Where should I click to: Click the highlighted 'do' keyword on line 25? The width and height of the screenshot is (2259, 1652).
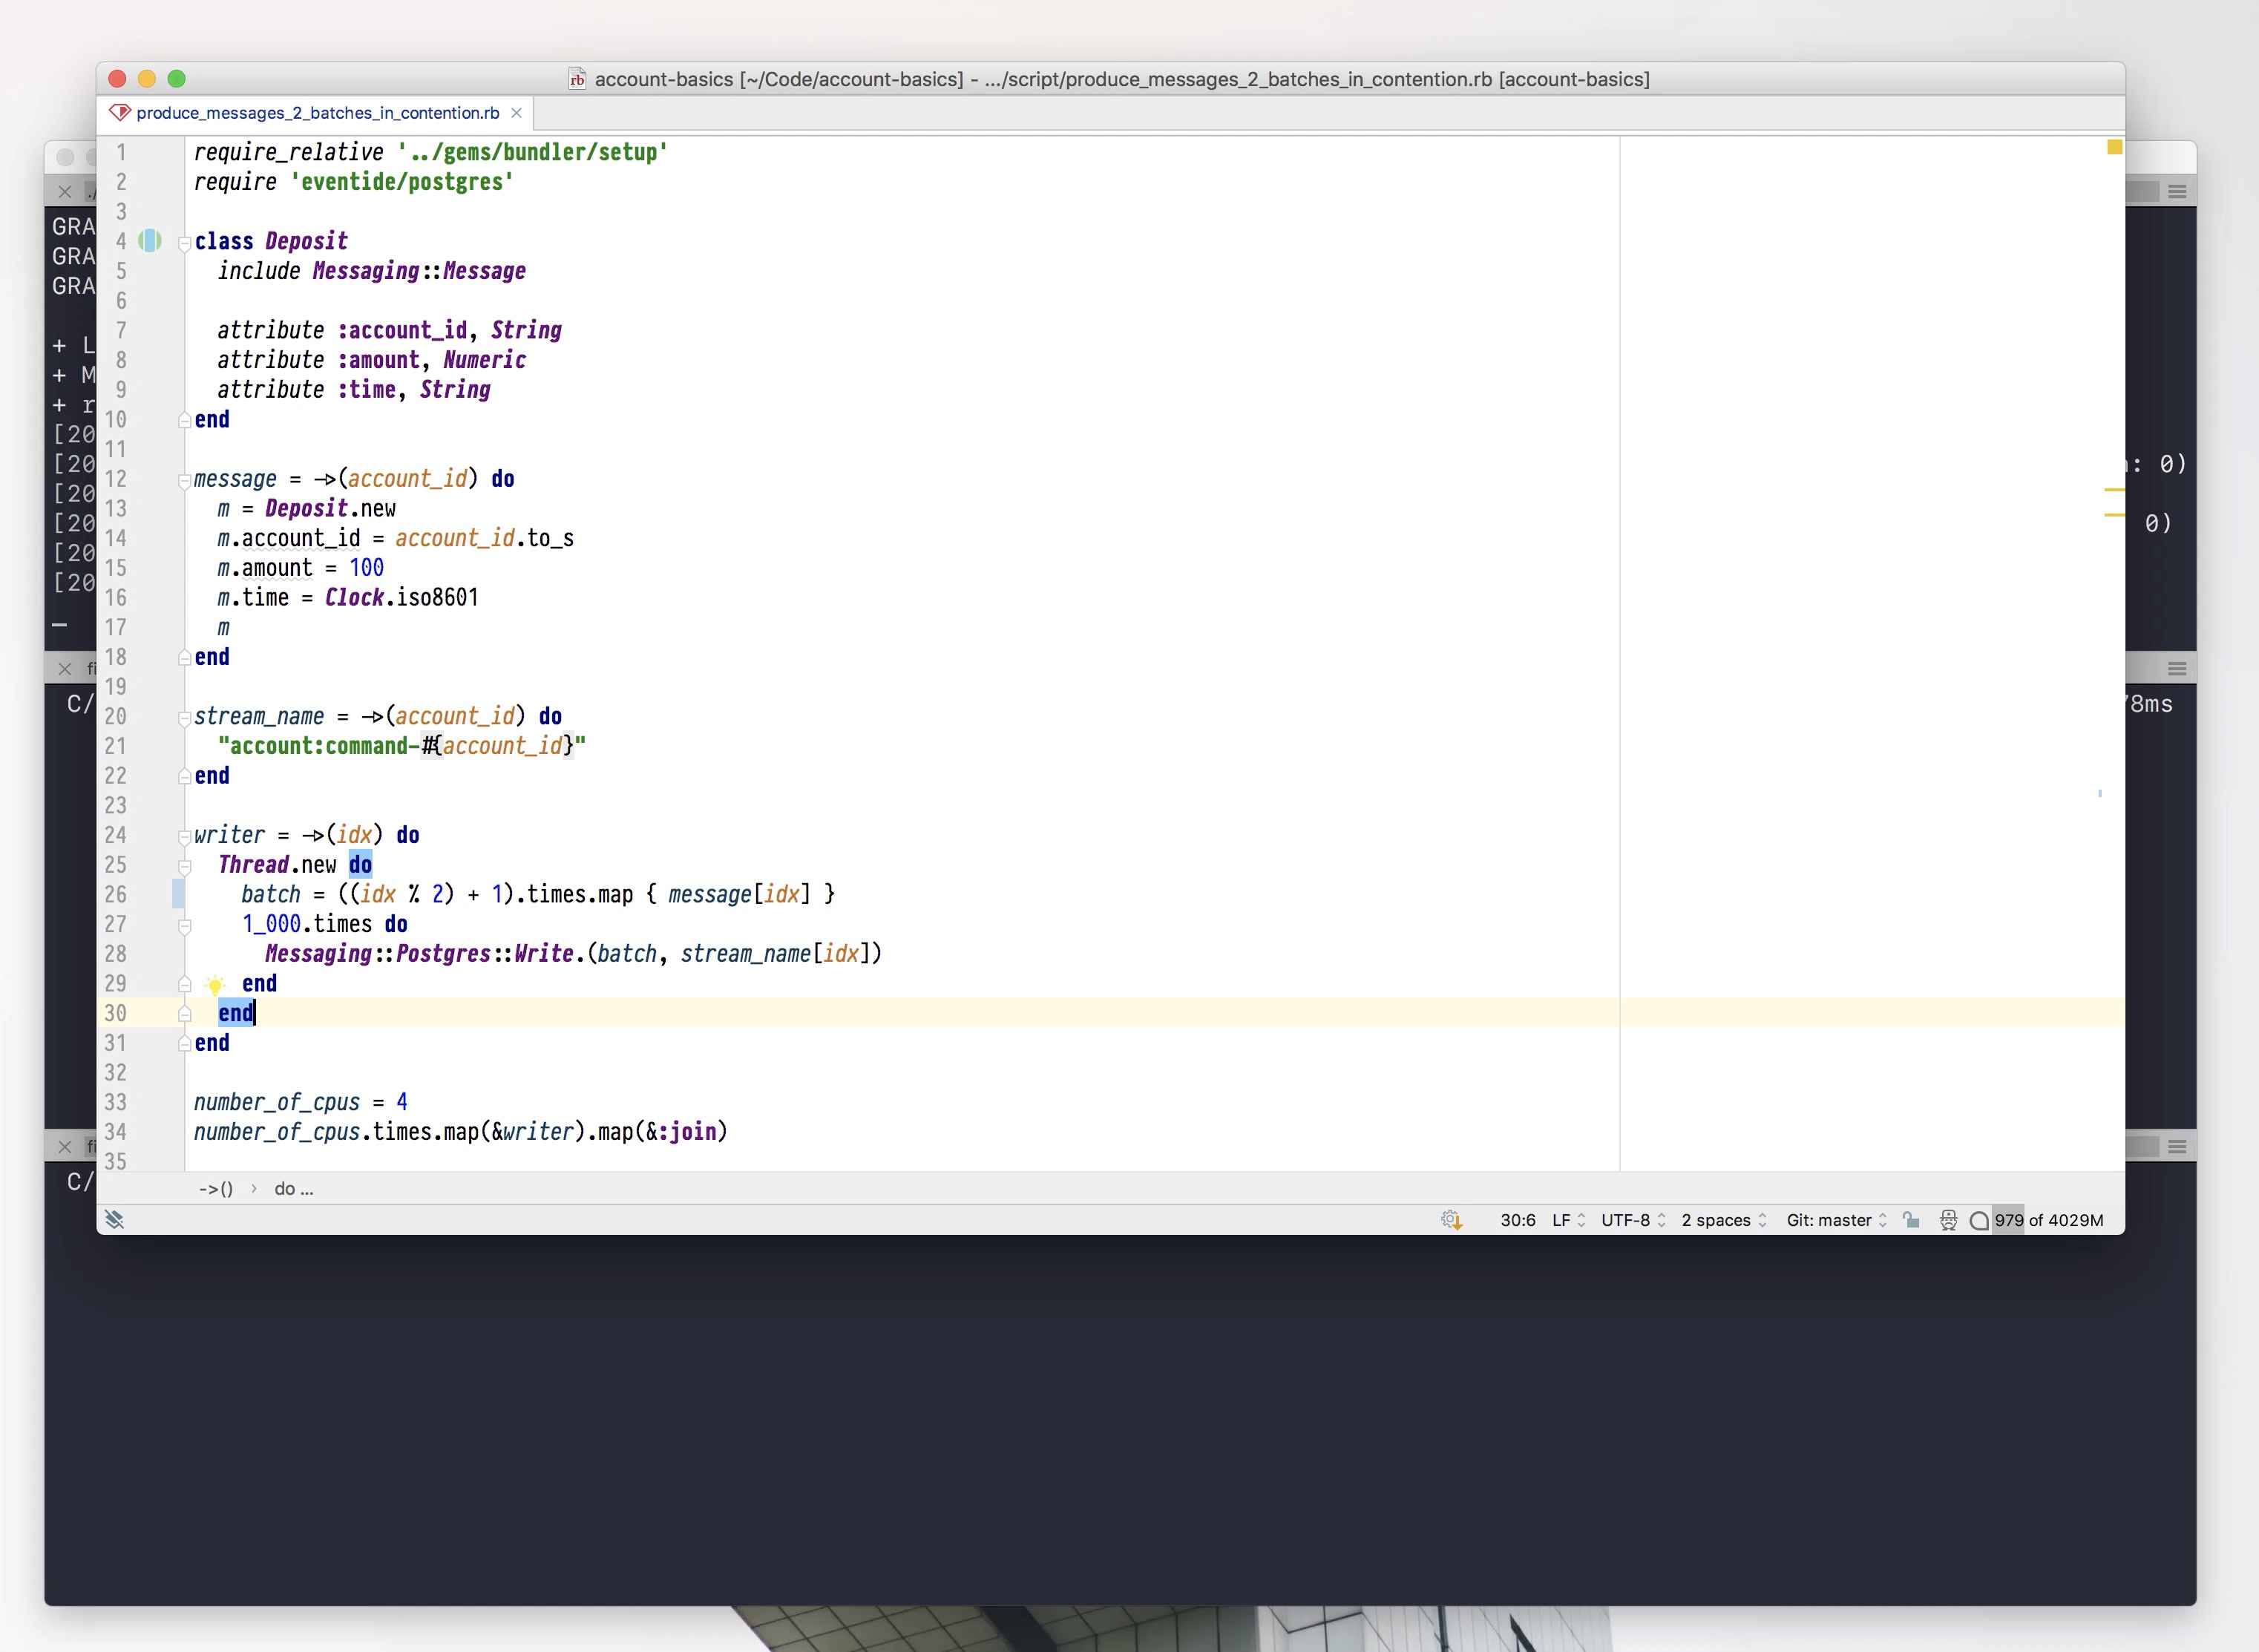(x=360, y=865)
